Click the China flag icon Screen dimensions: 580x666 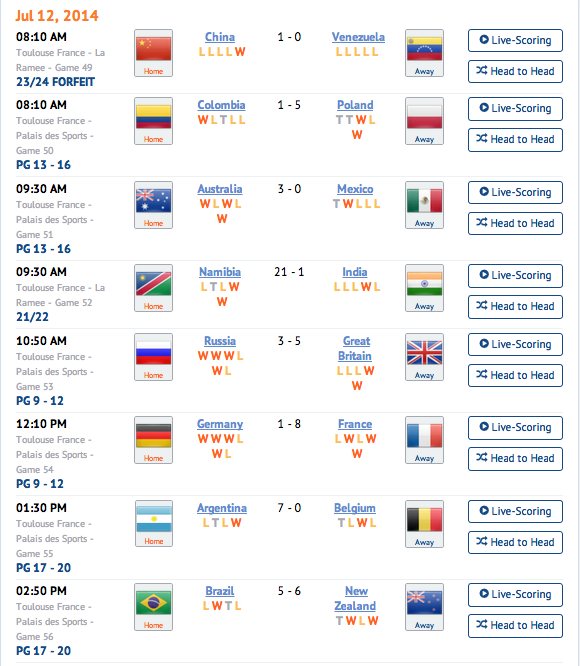click(x=153, y=53)
